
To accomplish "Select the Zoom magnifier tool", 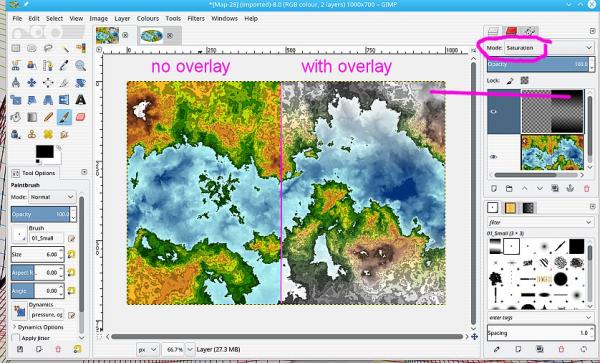I will point(80,65).
